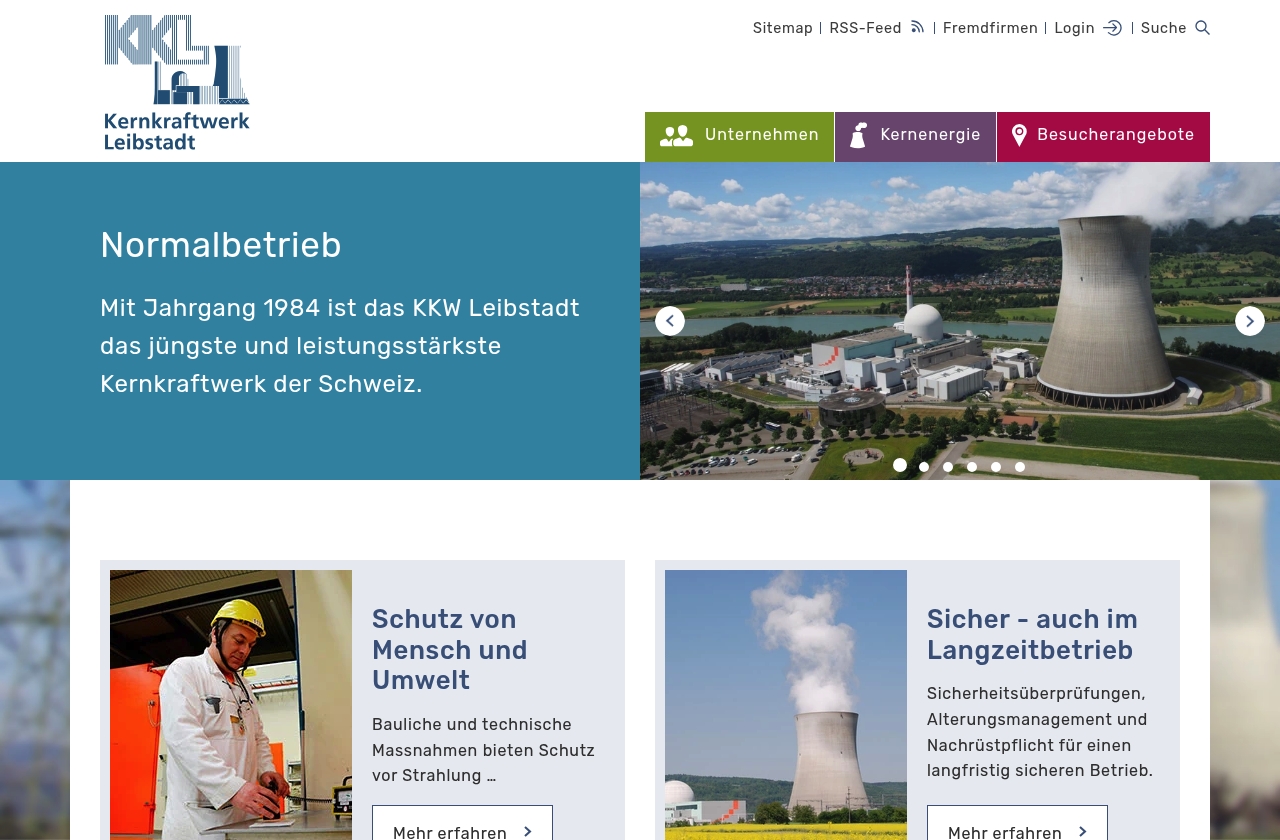Viewport: 1280px width, 840px height.
Task: Open the Besucherangebote menu
Action: 1104,137
